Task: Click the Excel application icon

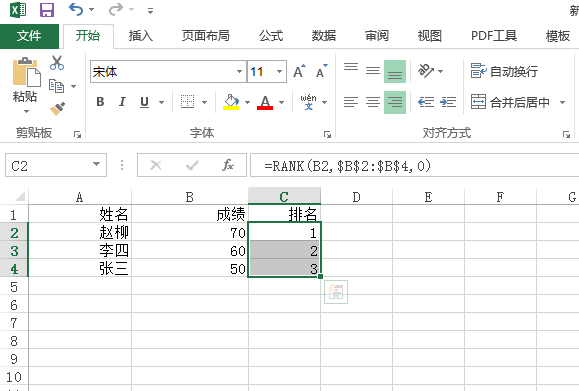Action: tap(18, 10)
